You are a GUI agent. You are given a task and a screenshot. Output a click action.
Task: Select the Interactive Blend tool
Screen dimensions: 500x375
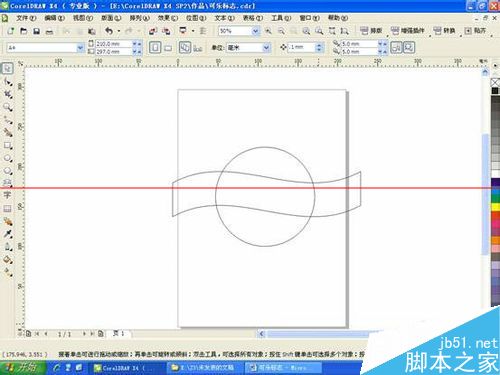pyautogui.click(x=7, y=221)
